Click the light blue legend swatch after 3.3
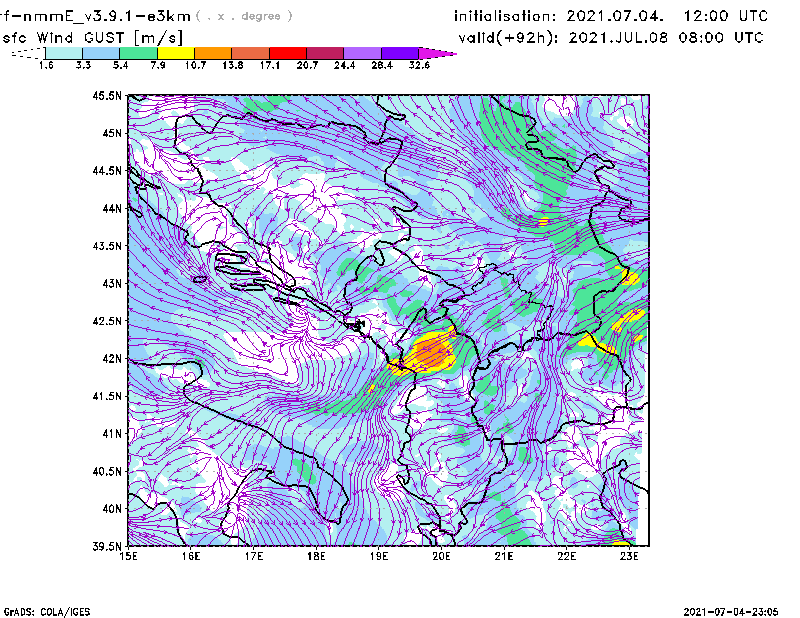Screen dimensions: 800x618 click(101, 53)
